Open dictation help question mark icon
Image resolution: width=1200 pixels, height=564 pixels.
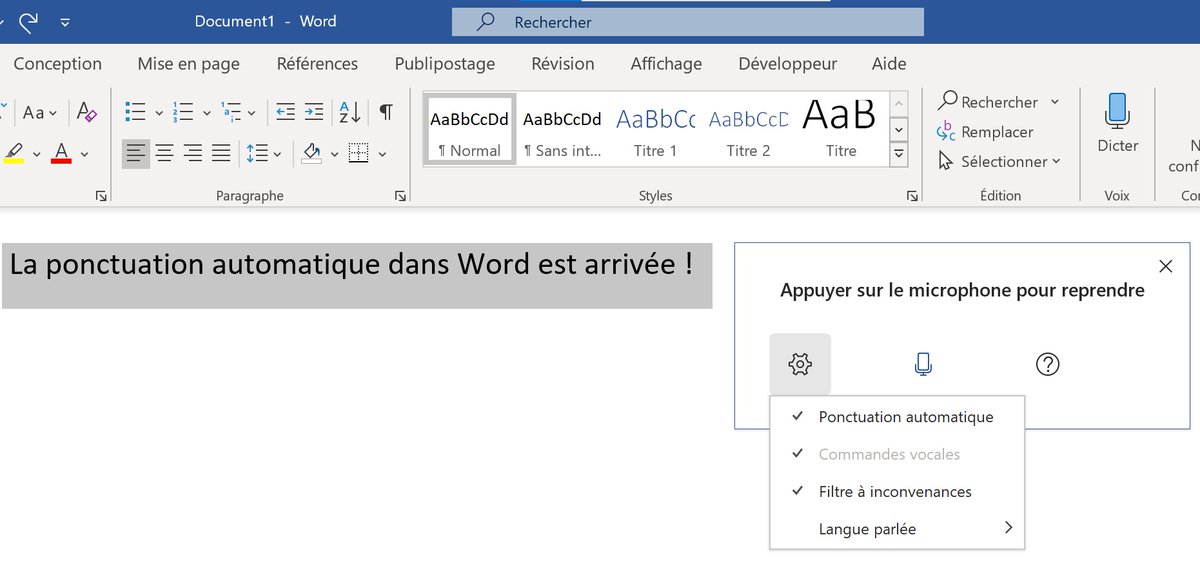tap(1047, 364)
